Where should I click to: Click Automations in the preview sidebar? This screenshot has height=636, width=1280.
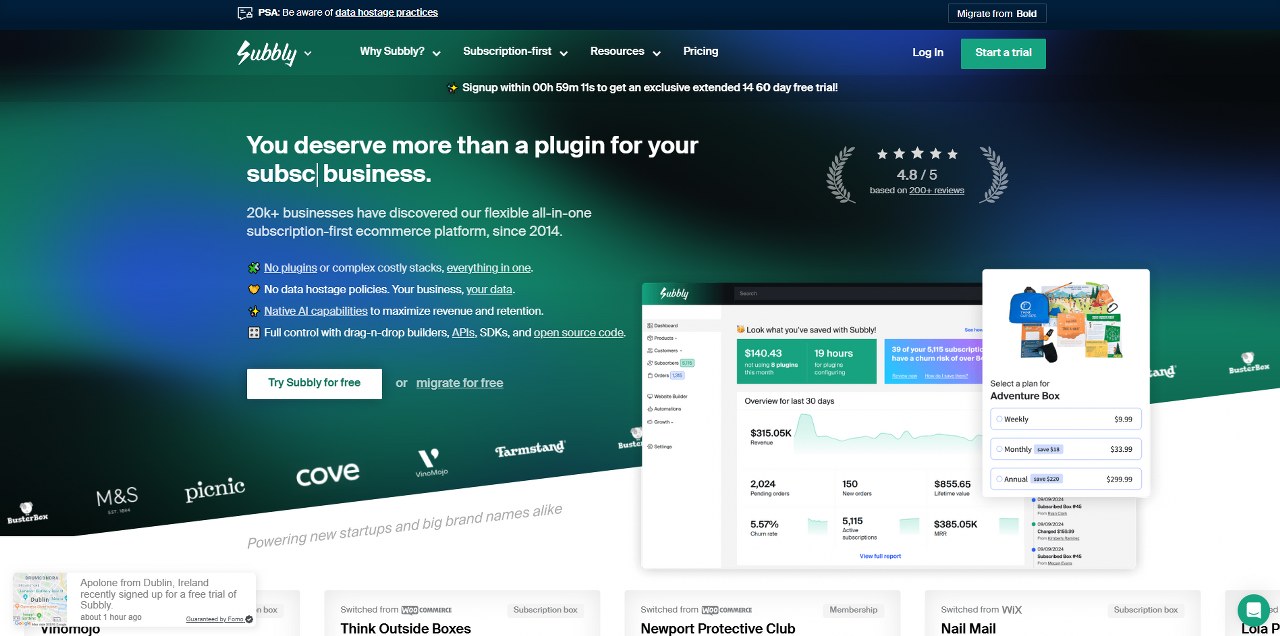point(665,409)
